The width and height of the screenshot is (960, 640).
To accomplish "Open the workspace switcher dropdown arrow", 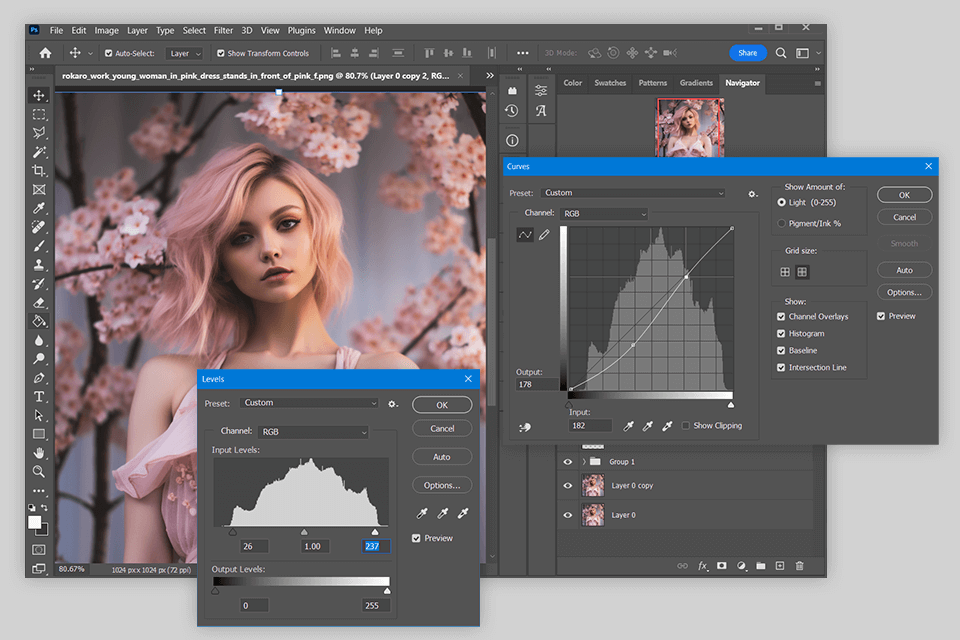I will pyautogui.click(x=819, y=53).
